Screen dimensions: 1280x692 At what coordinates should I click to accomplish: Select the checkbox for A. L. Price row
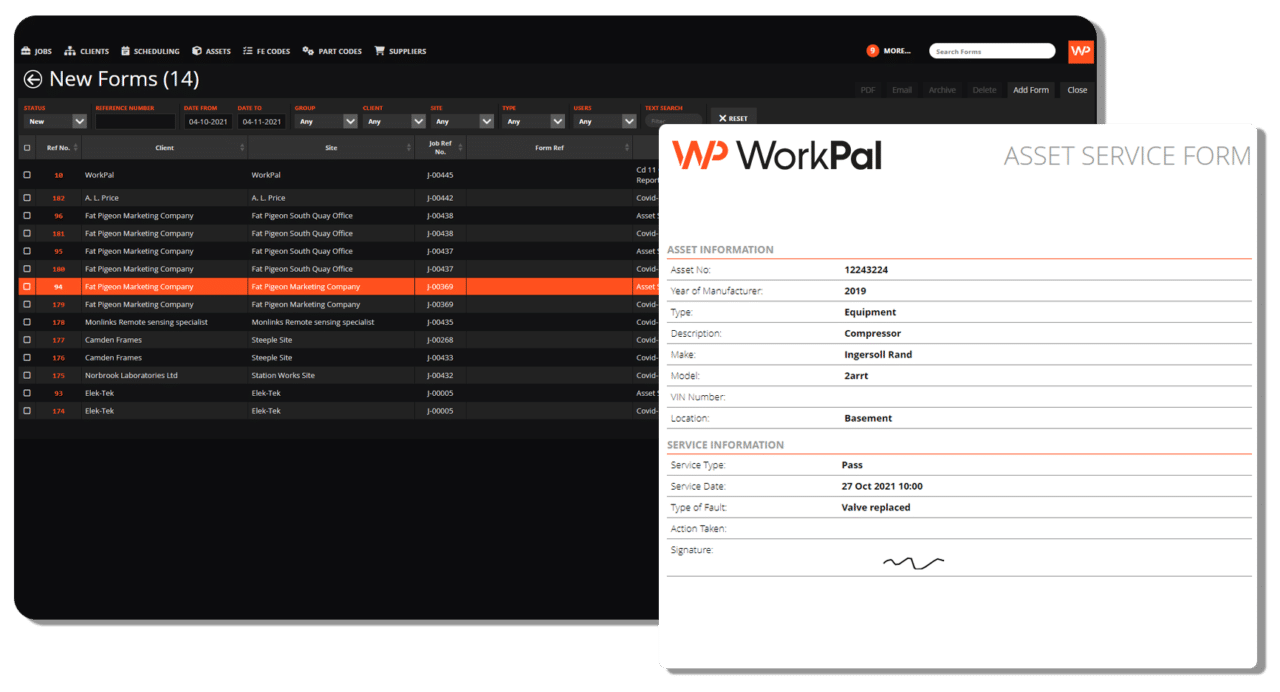point(26,197)
